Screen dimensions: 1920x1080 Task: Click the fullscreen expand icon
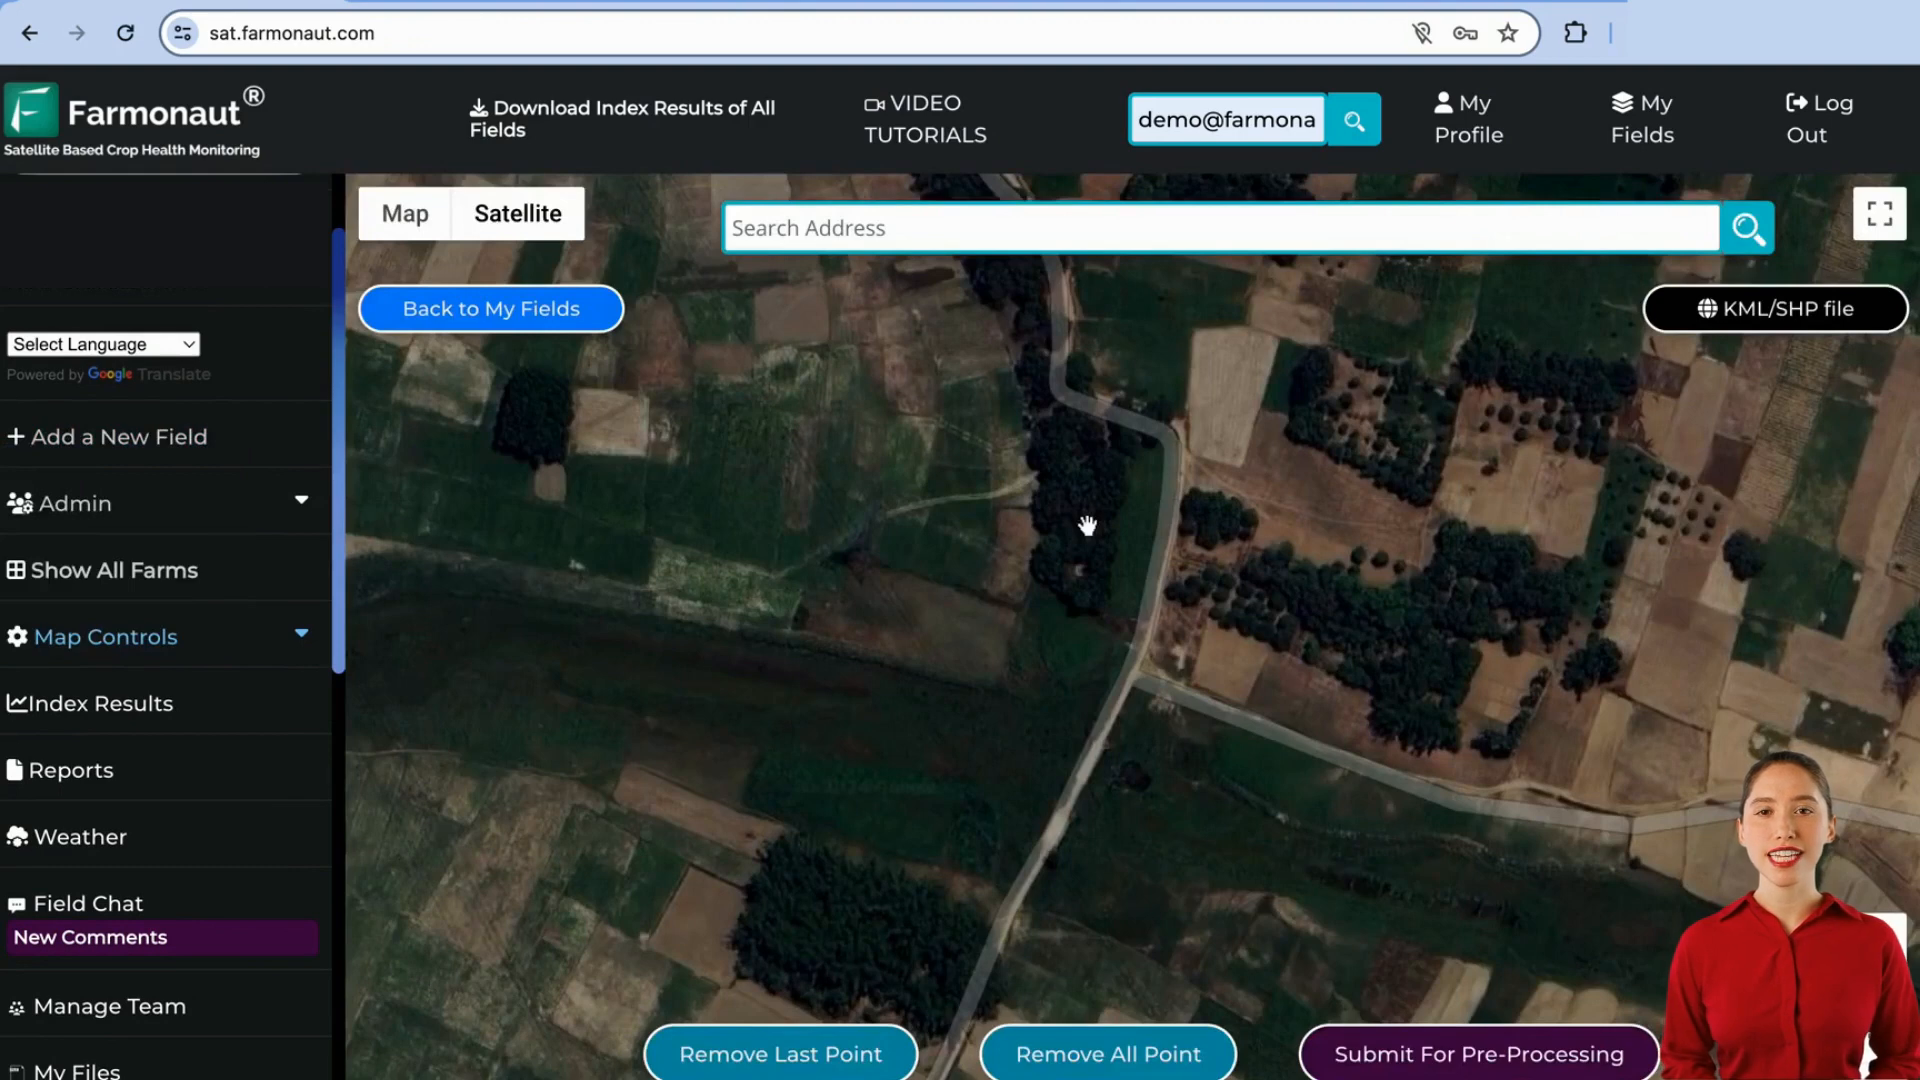[1876, 214]
